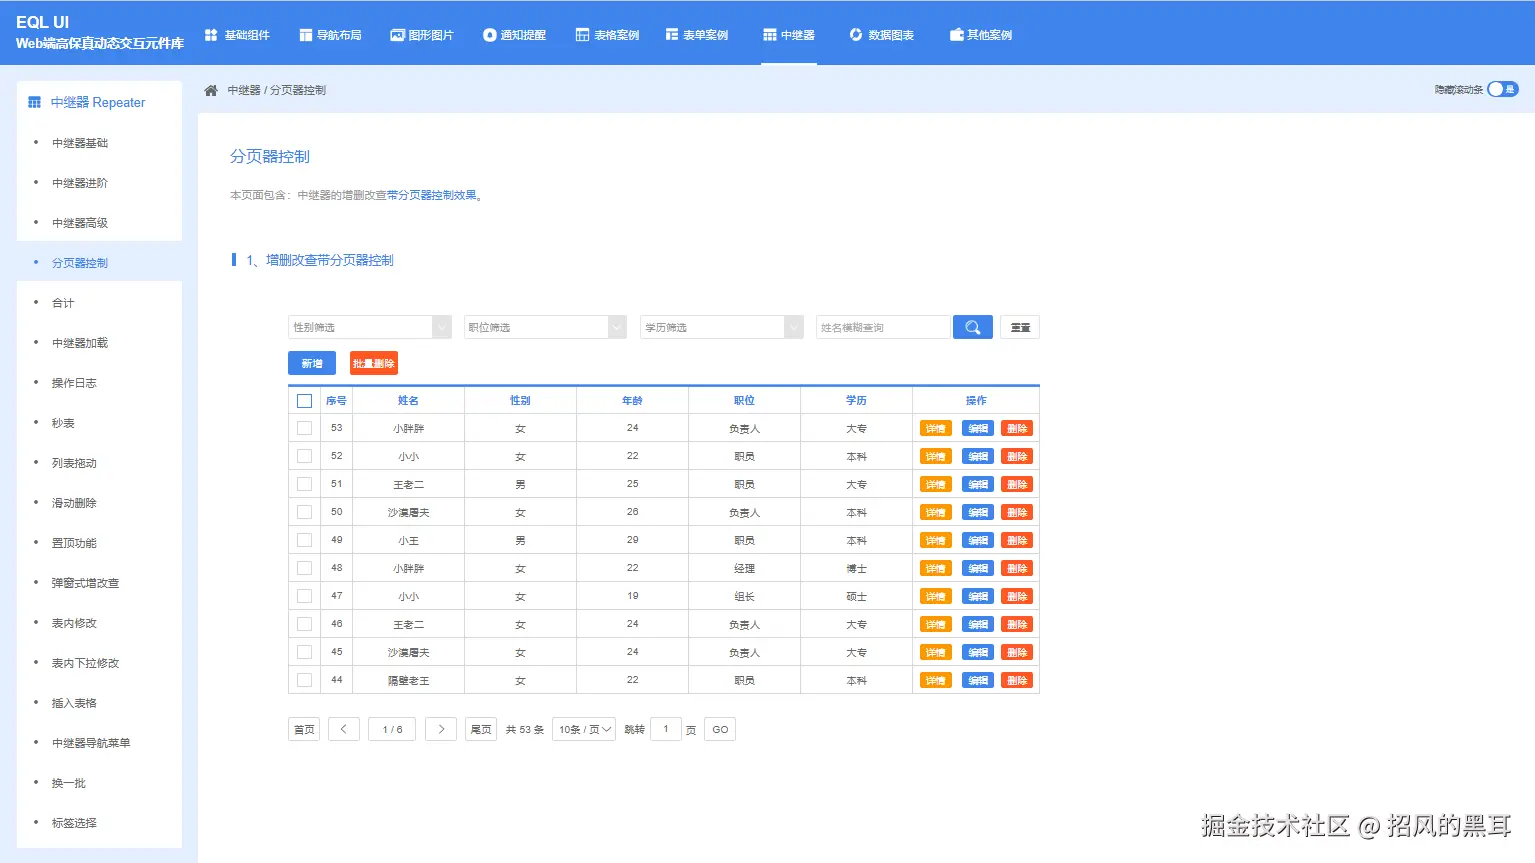This screenshot has width=1535, height=863.
Task: Toggle the 隐藏滚动条 switch
Action: tap(1502, 89)
